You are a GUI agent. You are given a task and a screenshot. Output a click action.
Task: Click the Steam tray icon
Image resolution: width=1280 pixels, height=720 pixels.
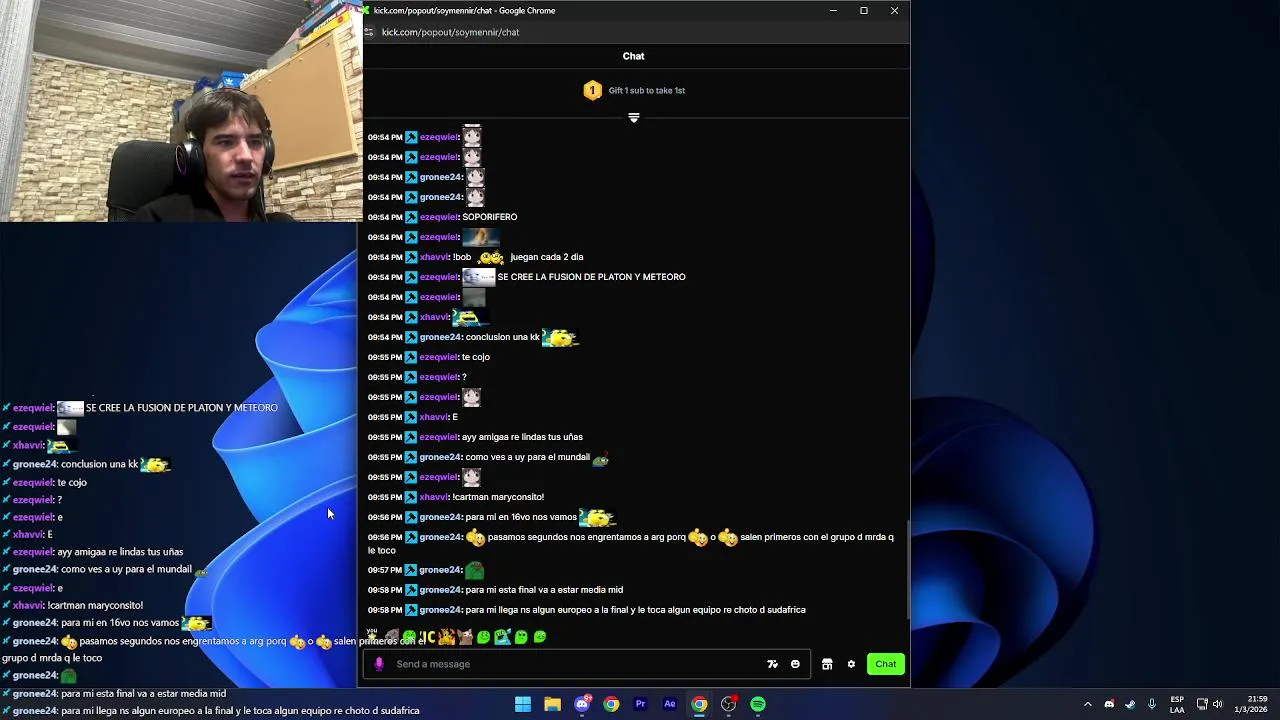[1130, 704]
